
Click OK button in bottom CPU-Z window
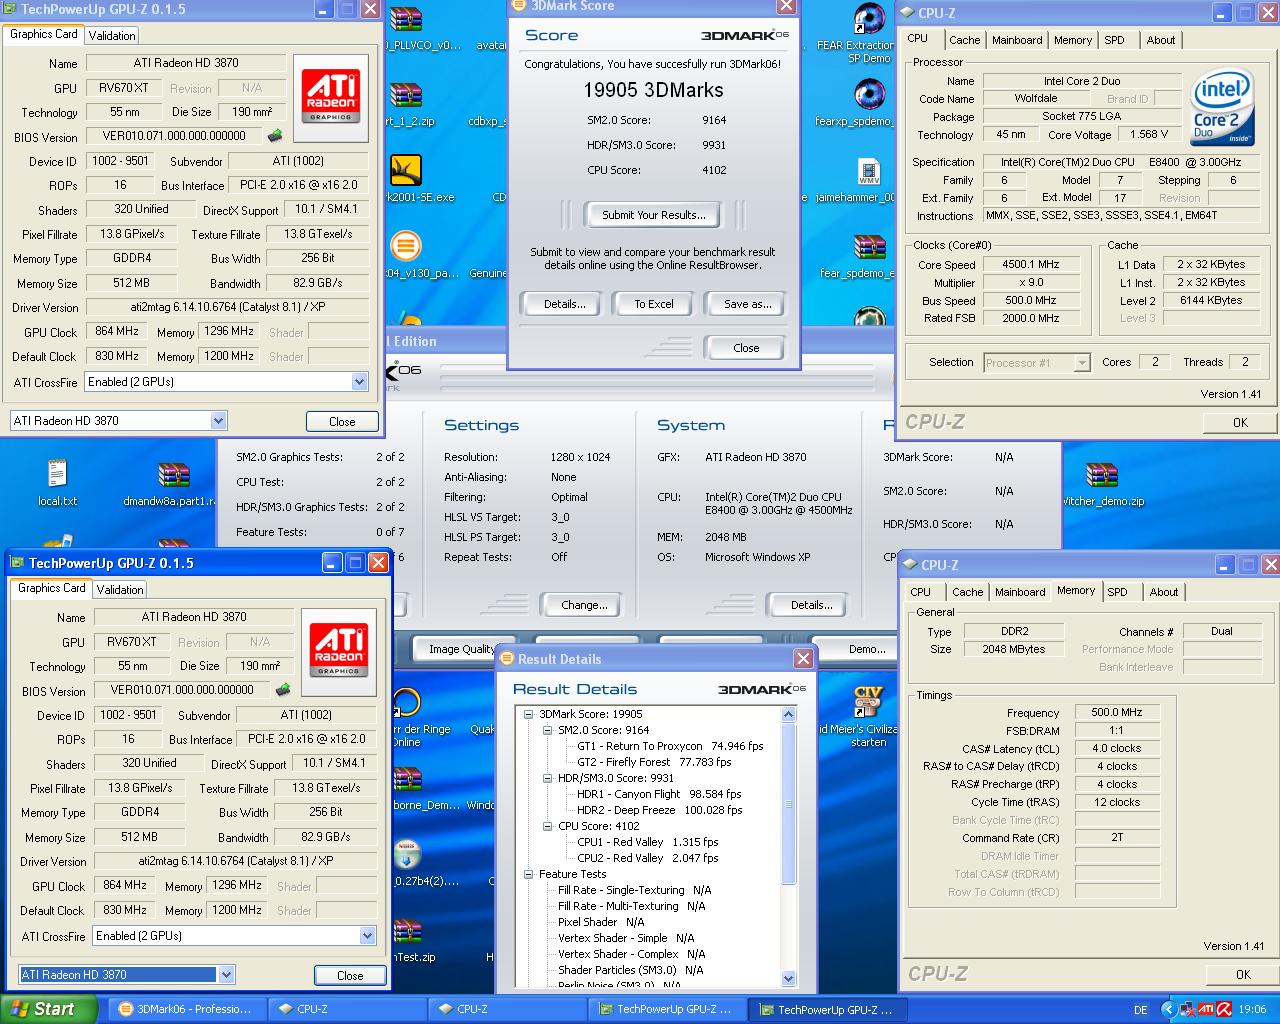[1243, 974]
